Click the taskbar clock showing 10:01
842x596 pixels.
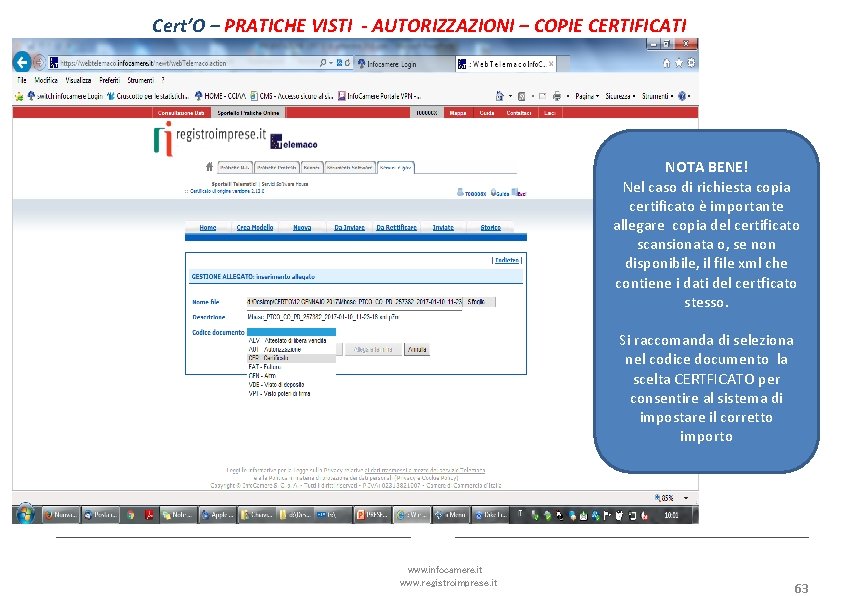671,515
